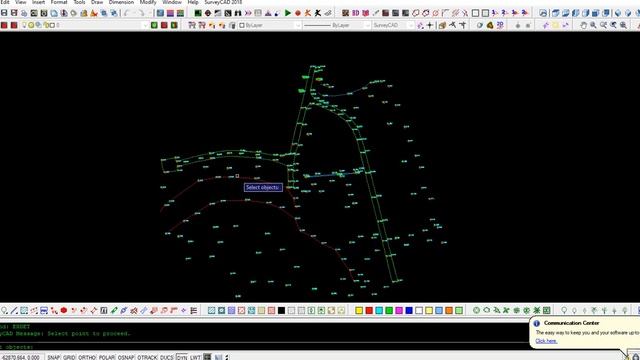The height and width of the screenshot is (360, 640).
Task: Click the purple gradient square icon
Action: tap(170, 13)
